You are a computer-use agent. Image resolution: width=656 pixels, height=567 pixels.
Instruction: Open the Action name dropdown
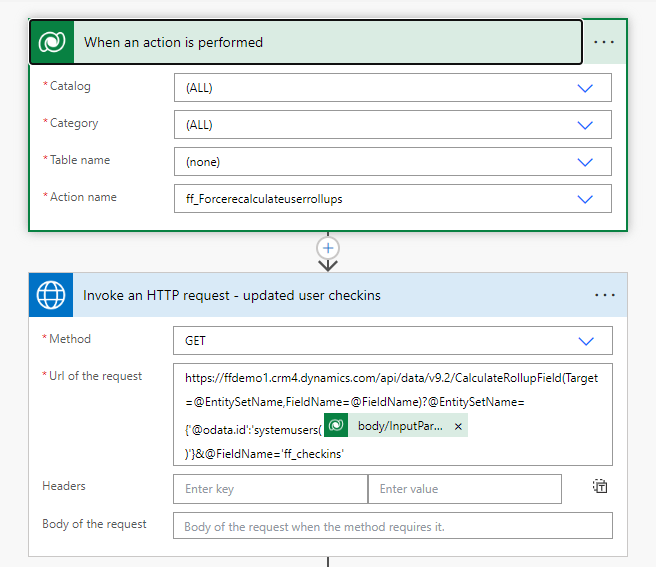pyautogui.click(x=586, y=199)
